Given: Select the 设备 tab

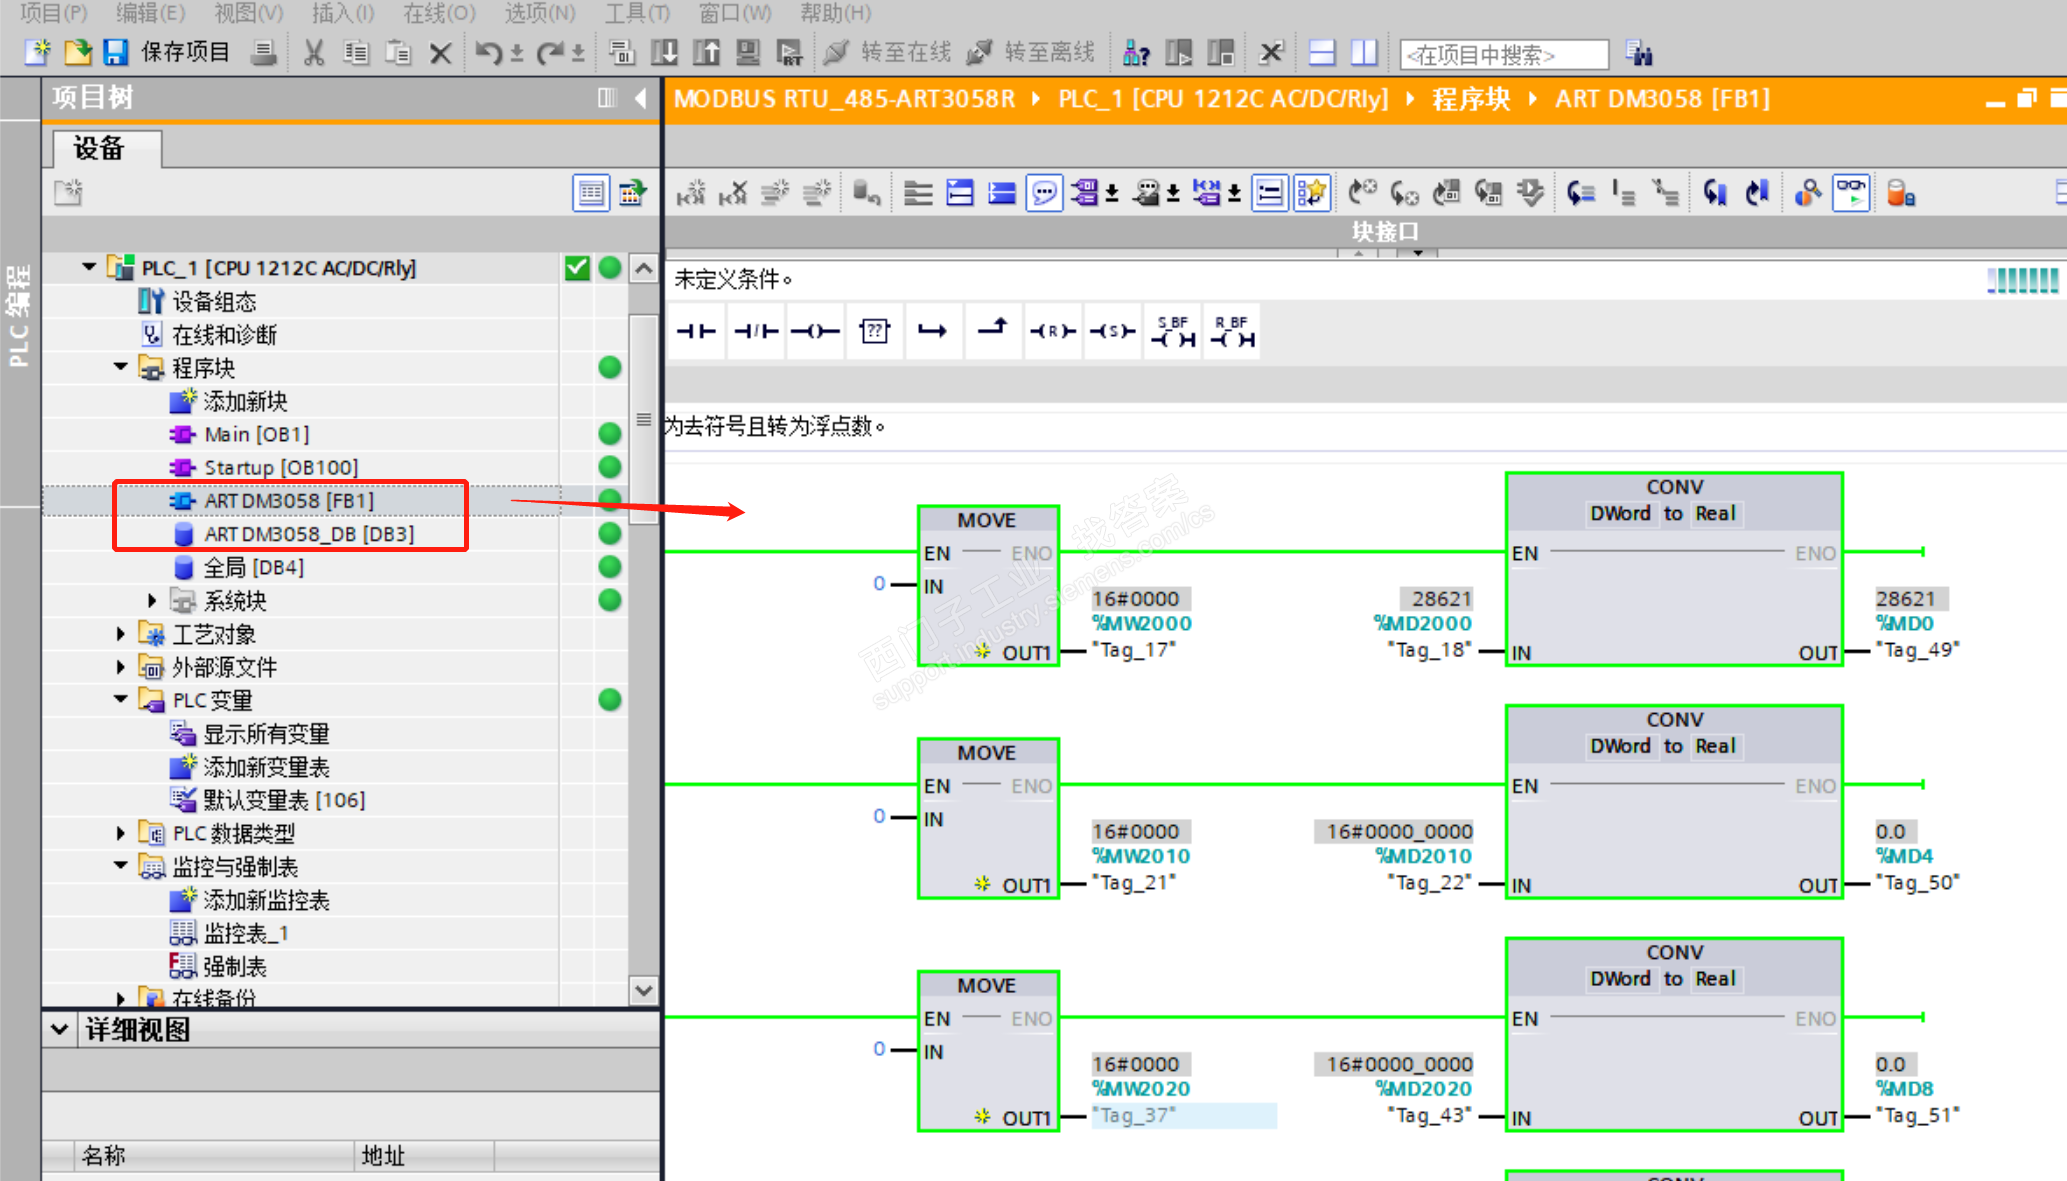Looking at the screenshot, I should pyautogui.click(x=99, y=149).
